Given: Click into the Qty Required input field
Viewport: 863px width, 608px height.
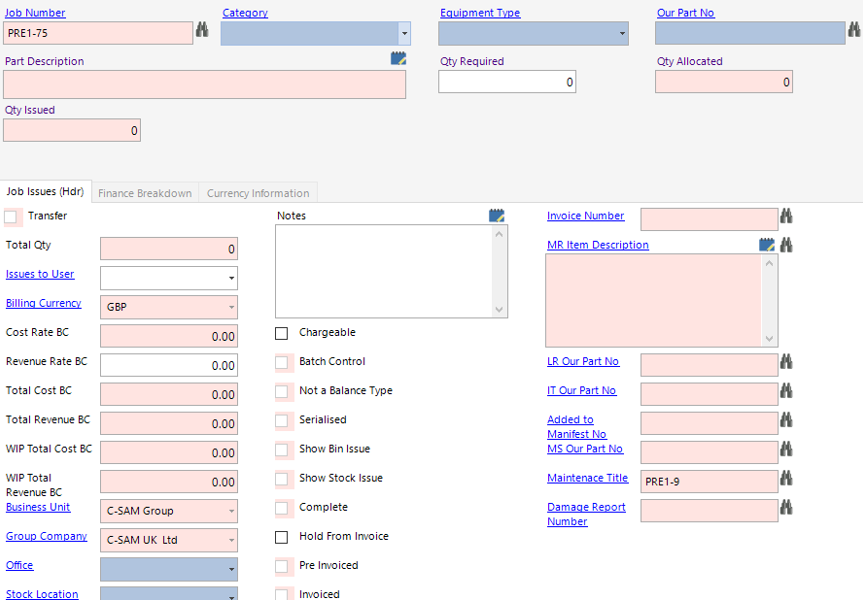Looking at the screenshot, I should [507, 82].
